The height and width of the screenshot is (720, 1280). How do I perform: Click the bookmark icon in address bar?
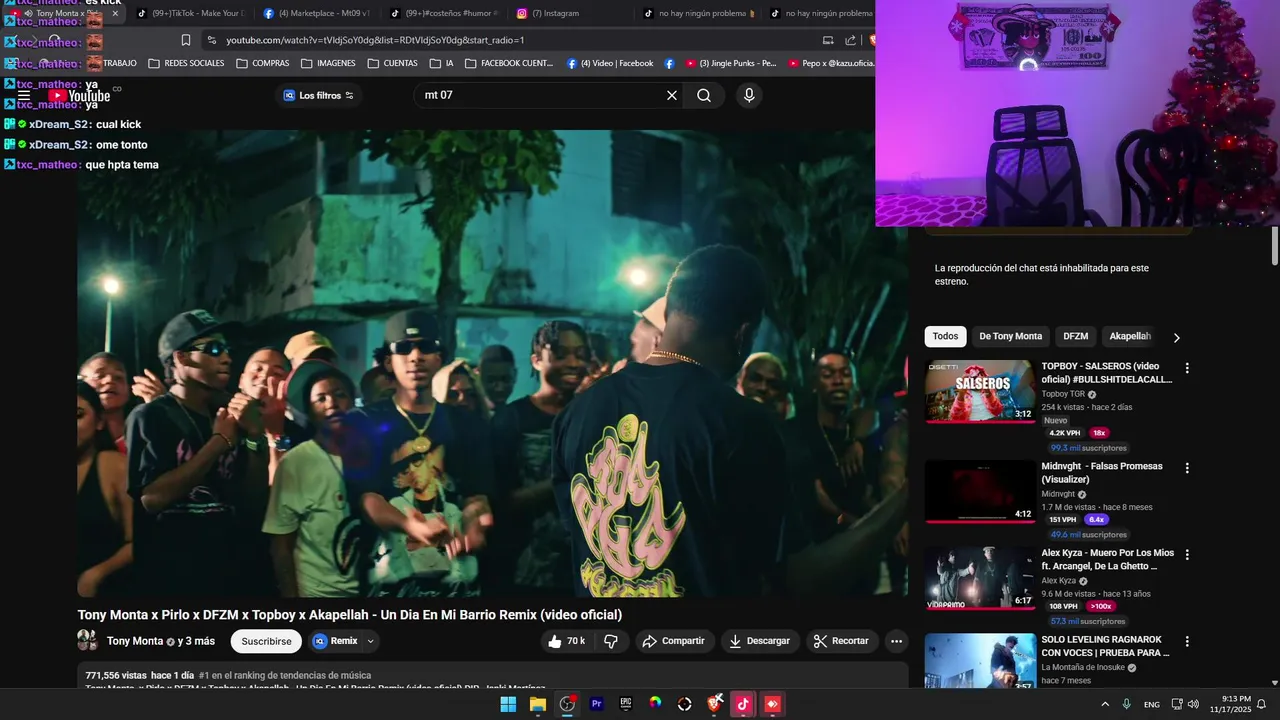[x=186, y=40]
